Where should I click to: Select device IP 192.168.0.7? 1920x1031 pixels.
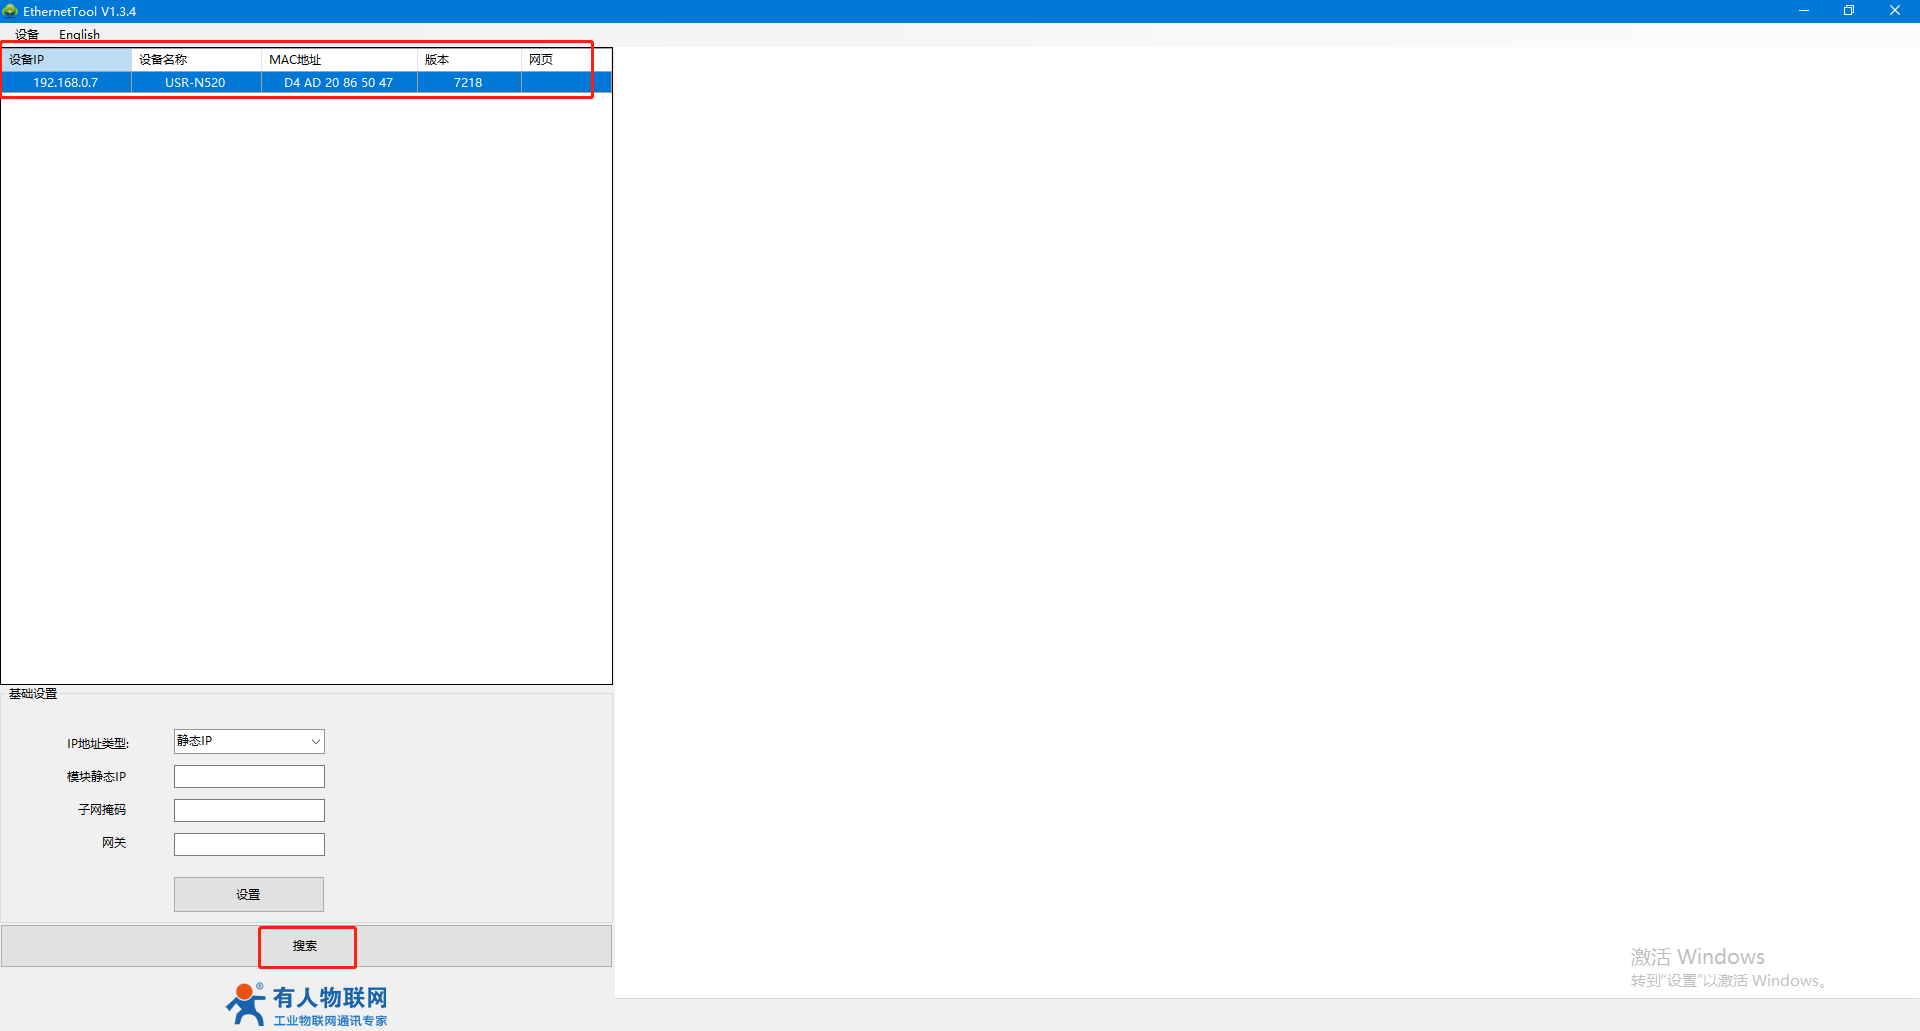pyautogui.click(x=66, y=83)
